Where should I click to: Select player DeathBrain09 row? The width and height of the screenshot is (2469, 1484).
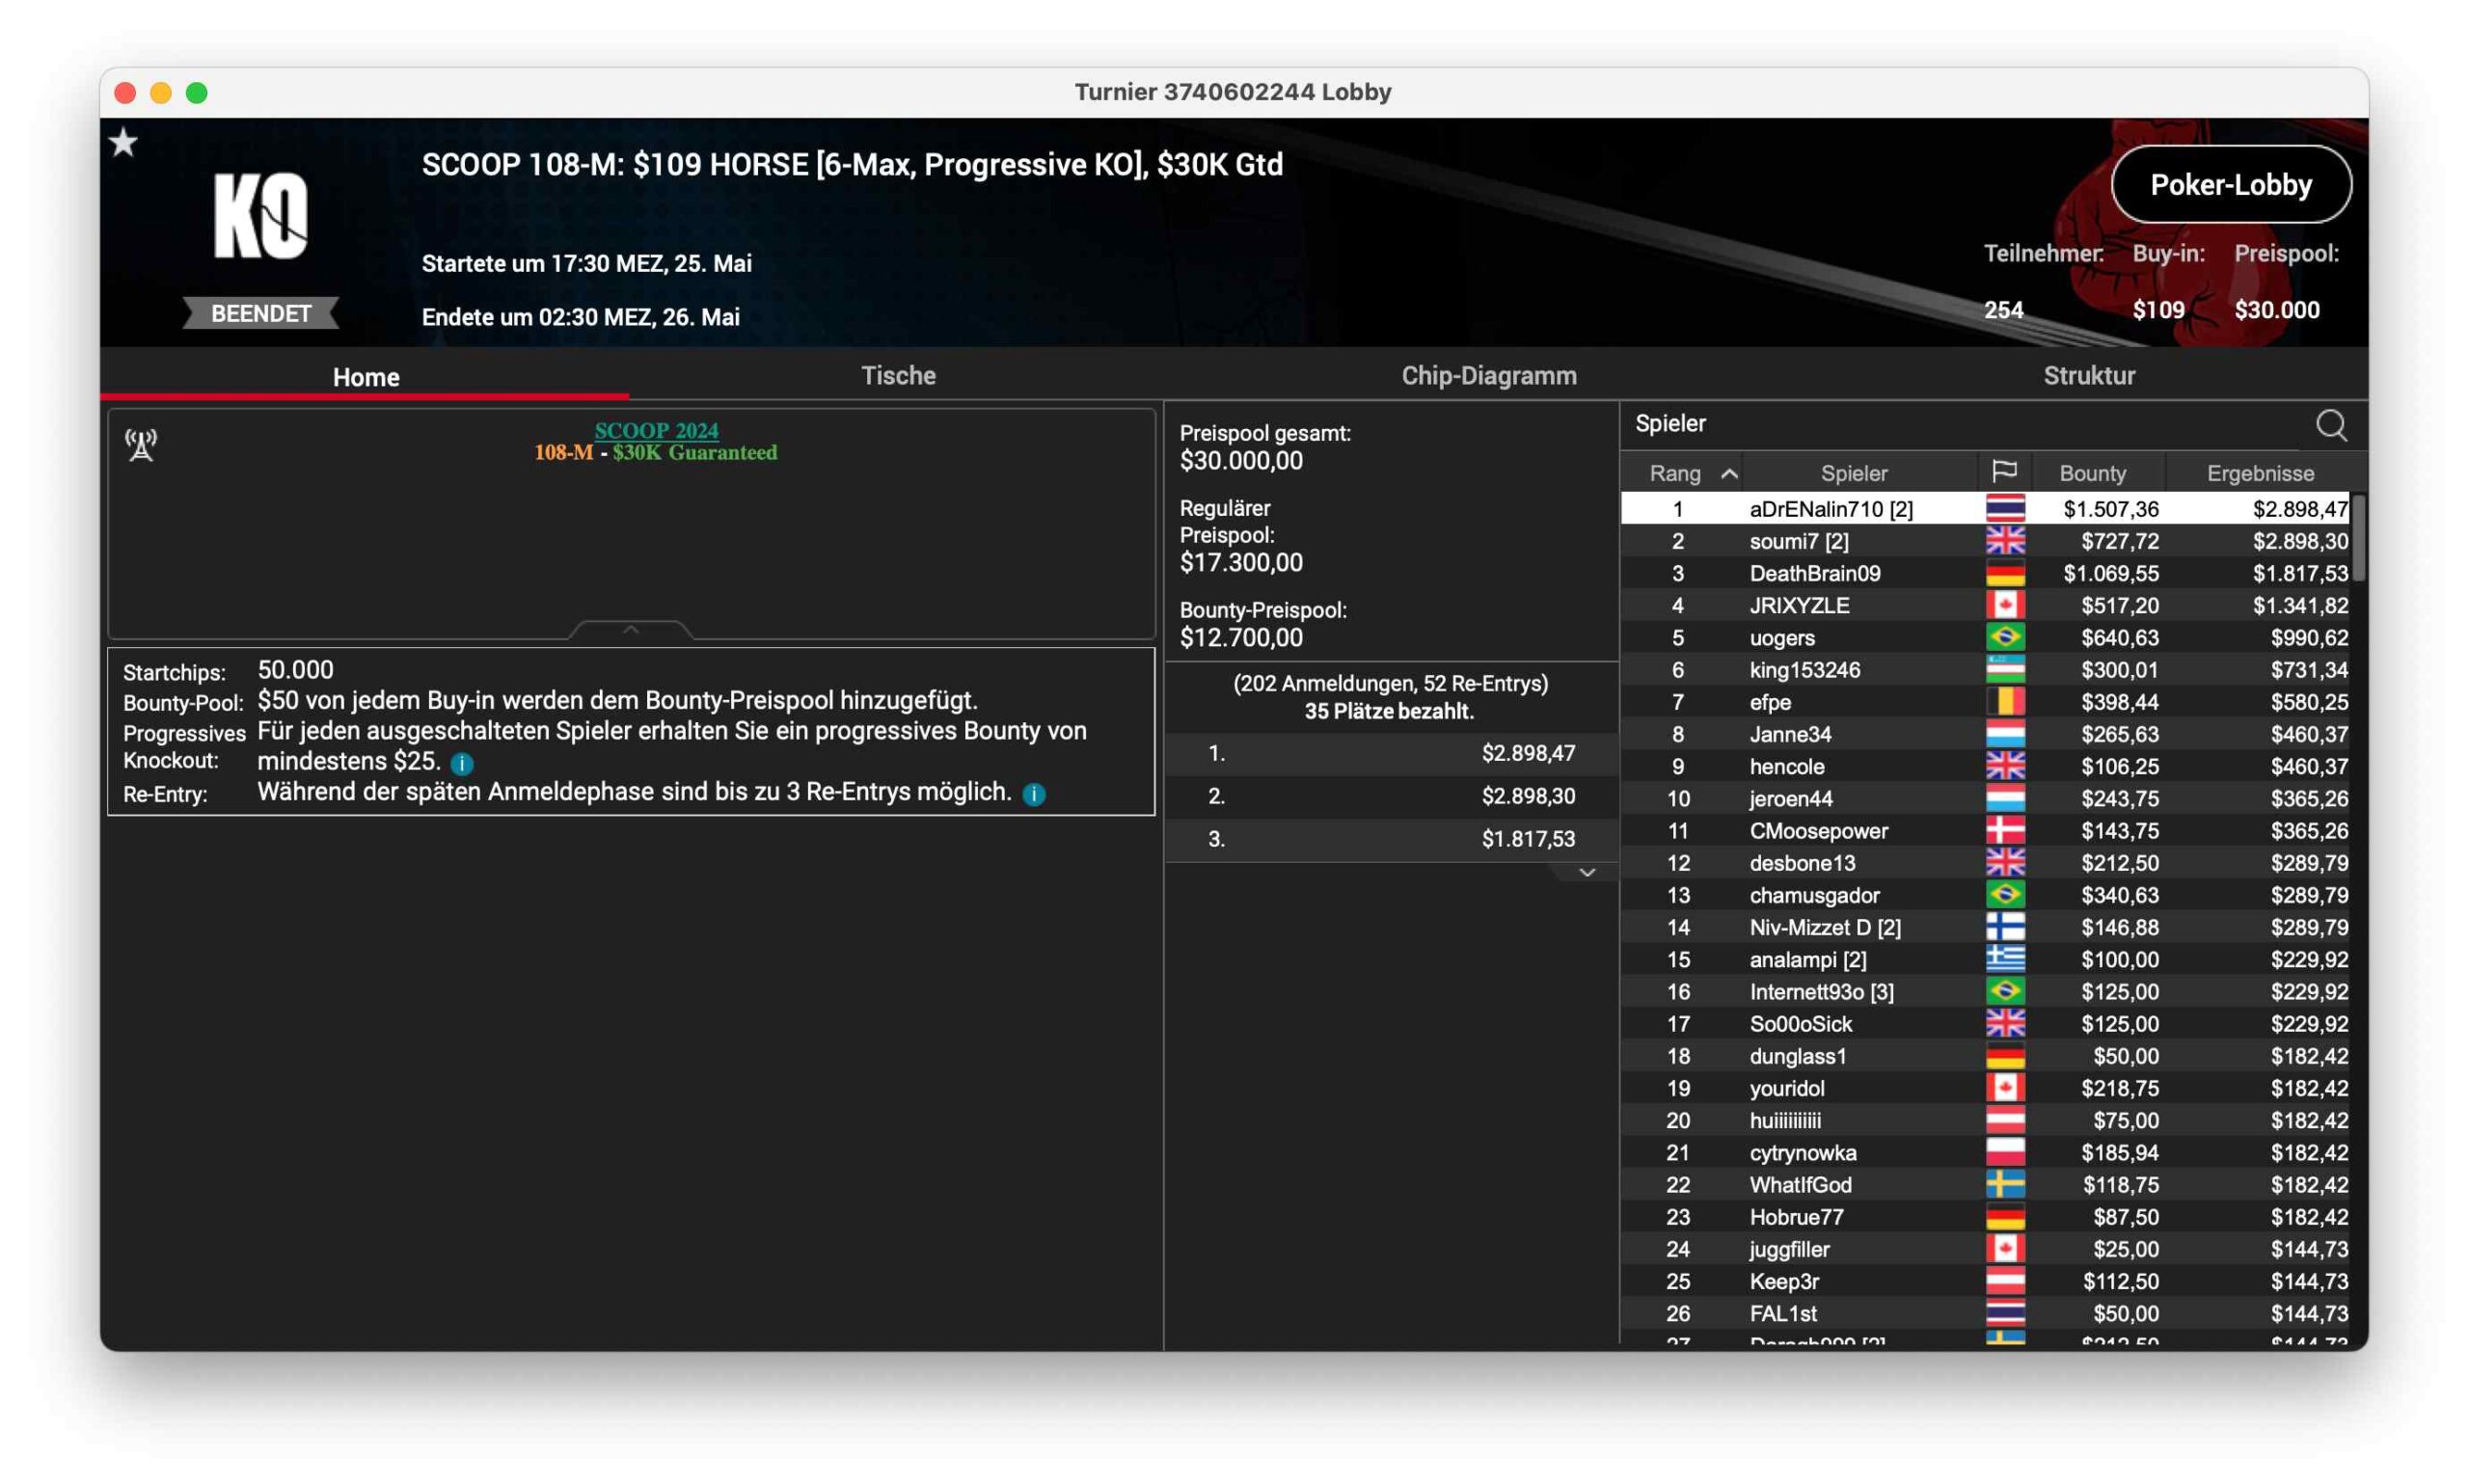[x=1814, y=574]
